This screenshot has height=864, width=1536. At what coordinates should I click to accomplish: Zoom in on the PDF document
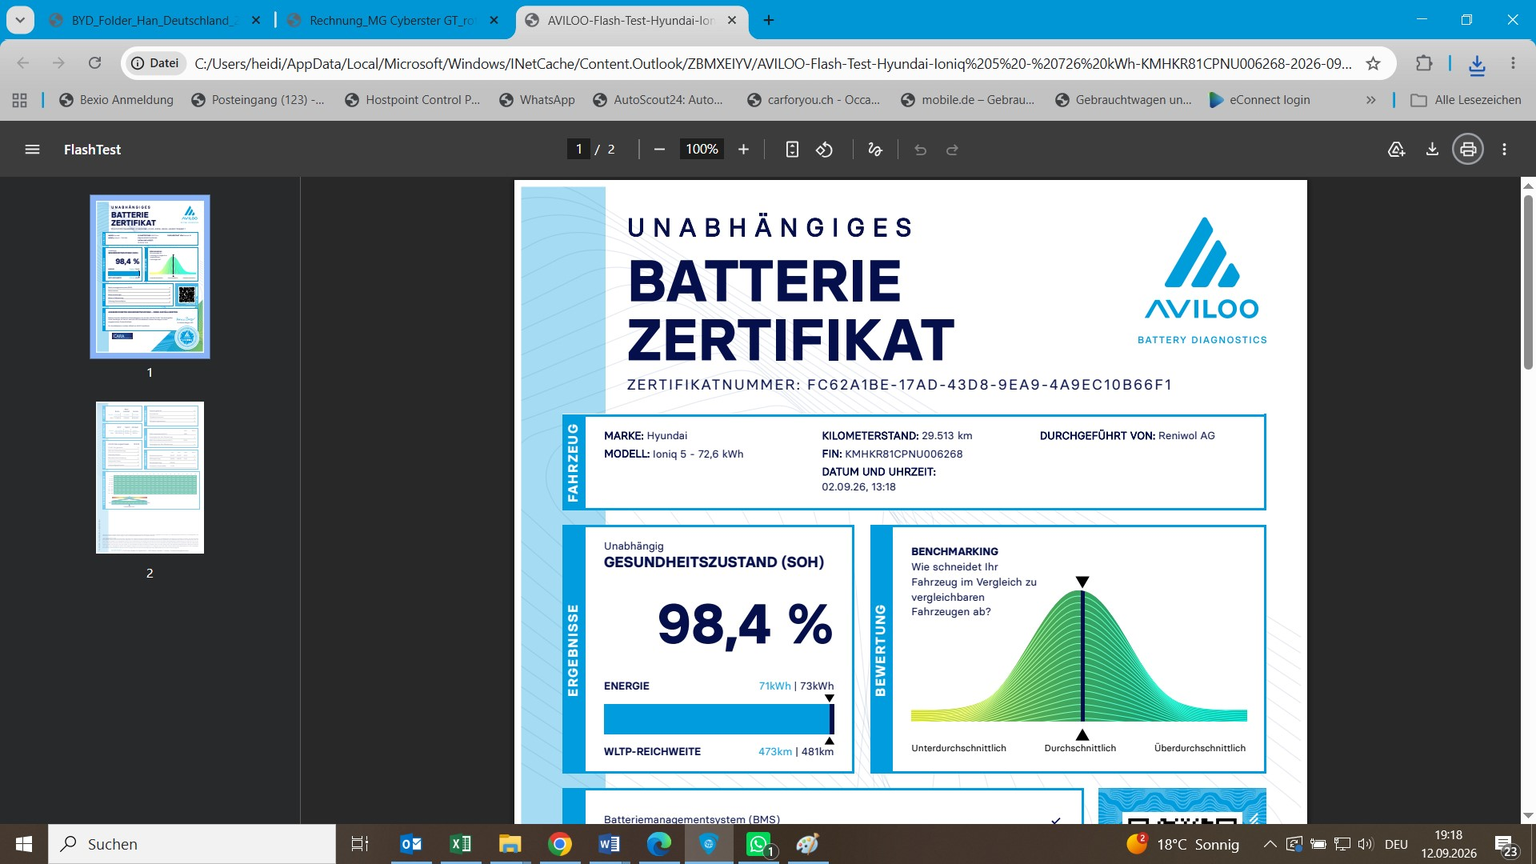click(743, 149)
